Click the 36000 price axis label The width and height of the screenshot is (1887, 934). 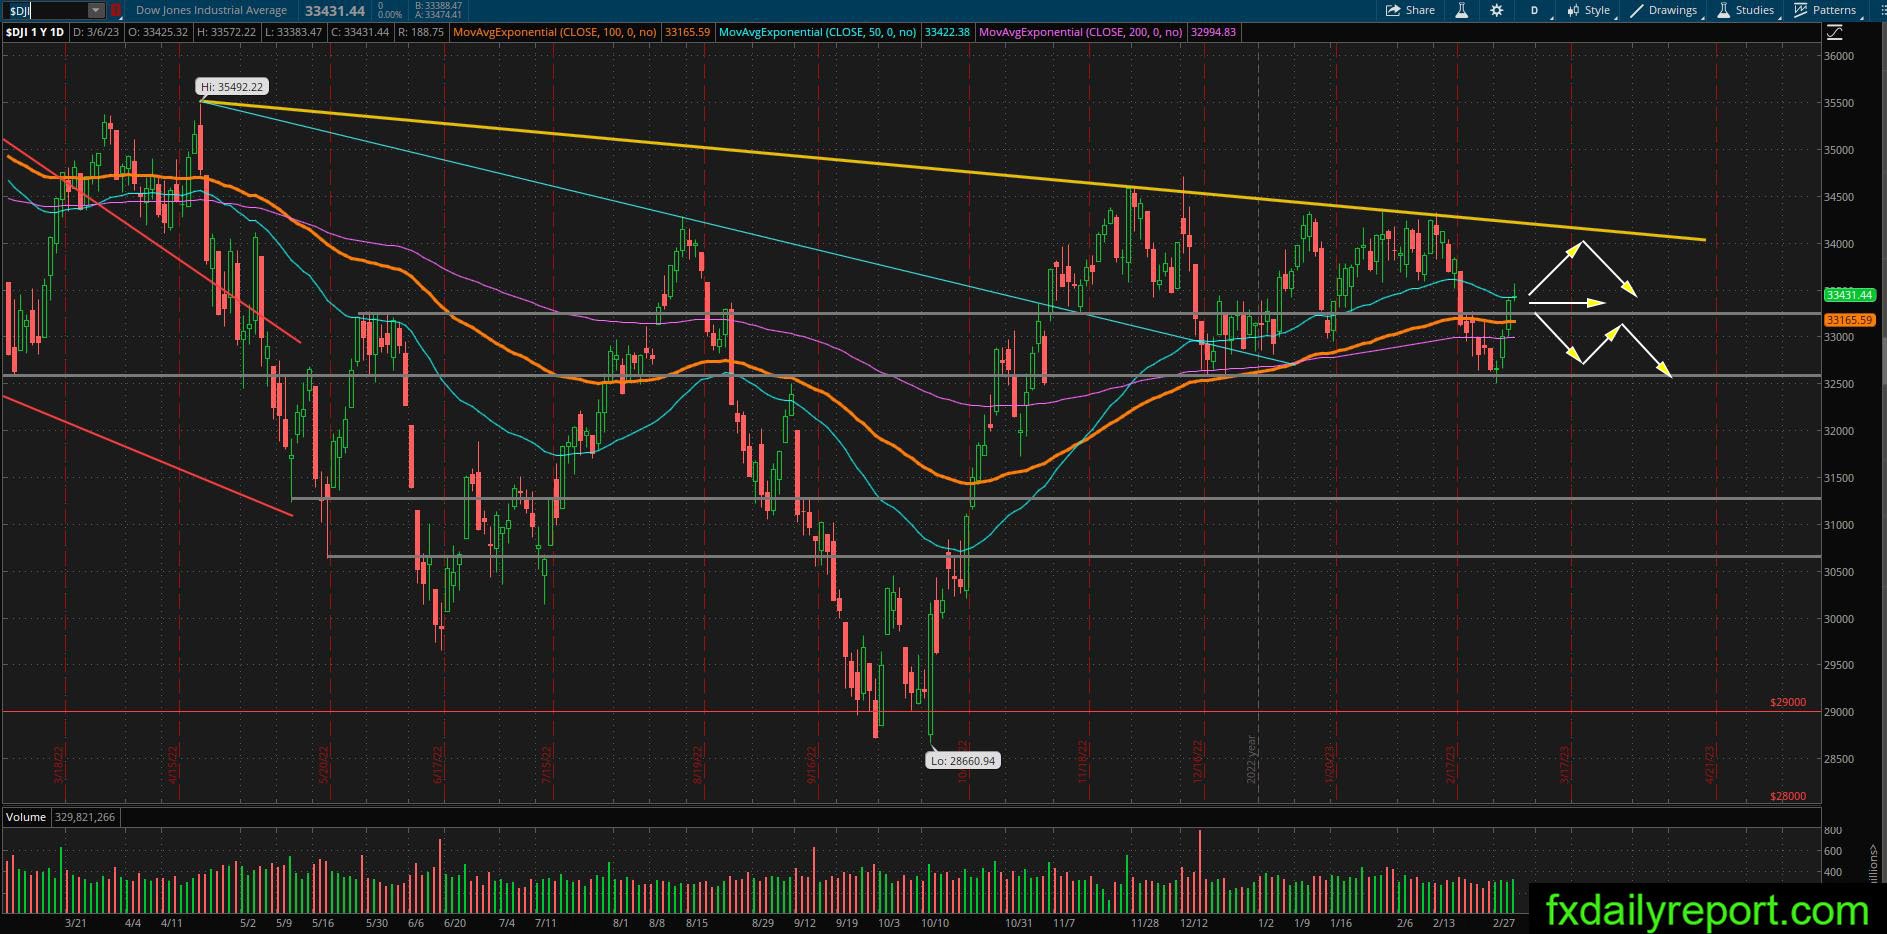coord(1839,56)
